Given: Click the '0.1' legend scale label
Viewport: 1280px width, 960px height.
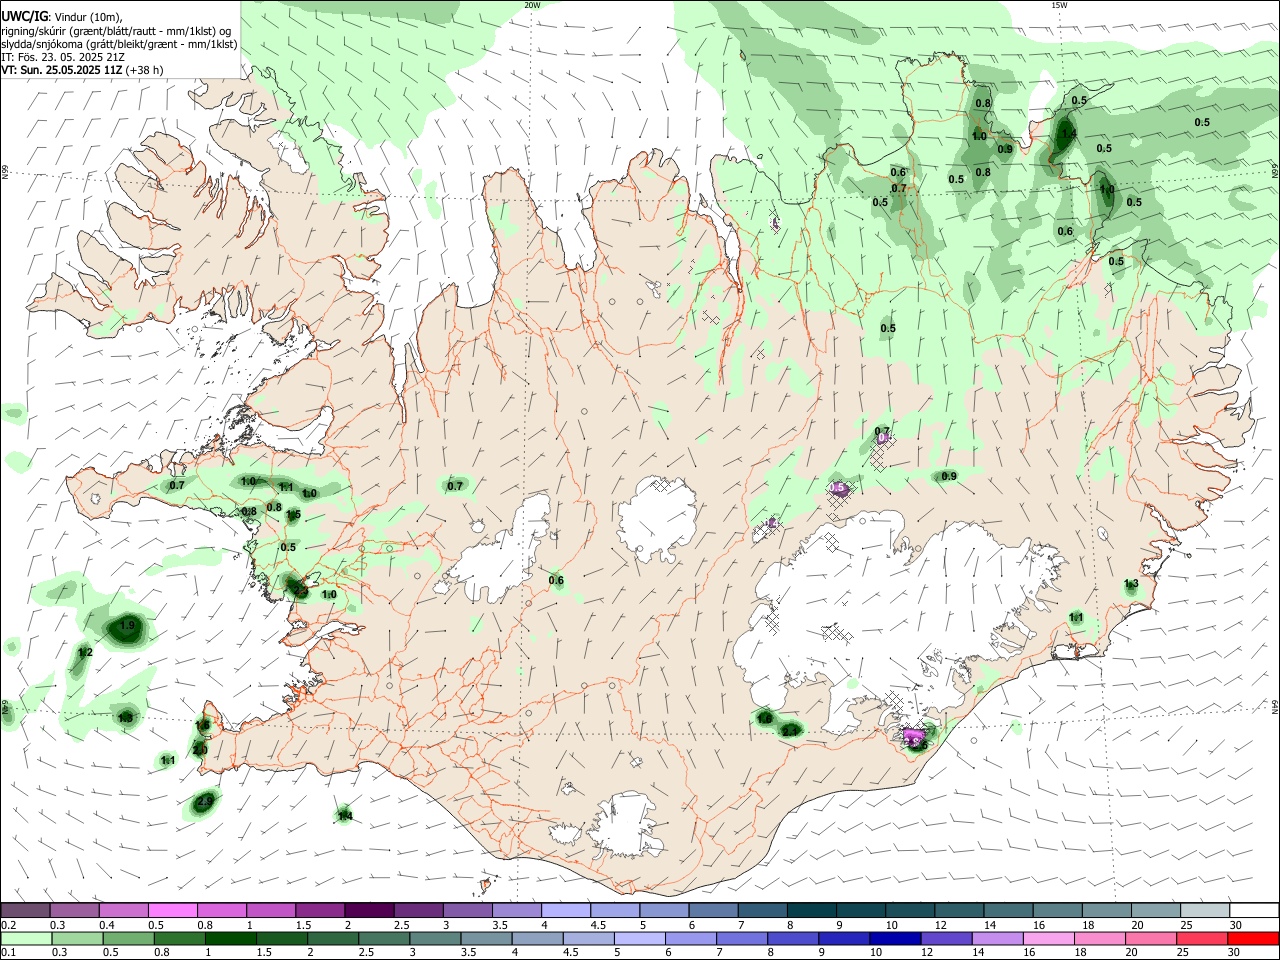Looking at the screenshot, I should tap(9, 953).
